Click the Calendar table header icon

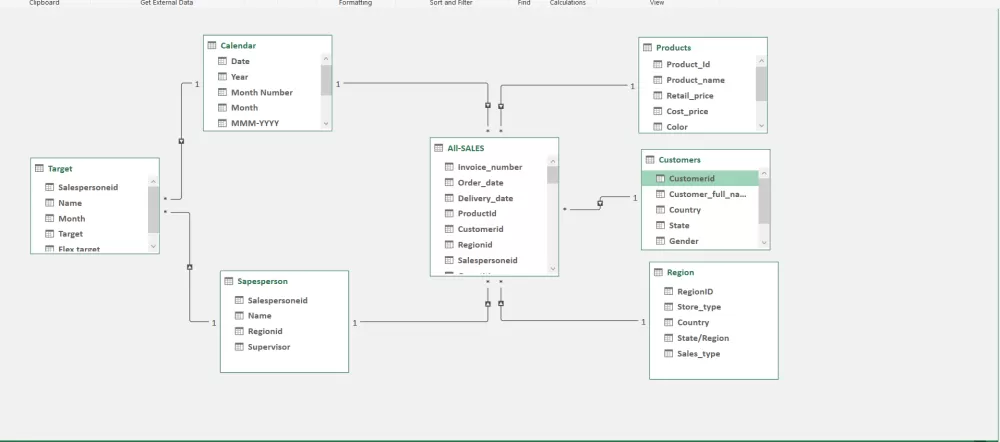(212, 46)
